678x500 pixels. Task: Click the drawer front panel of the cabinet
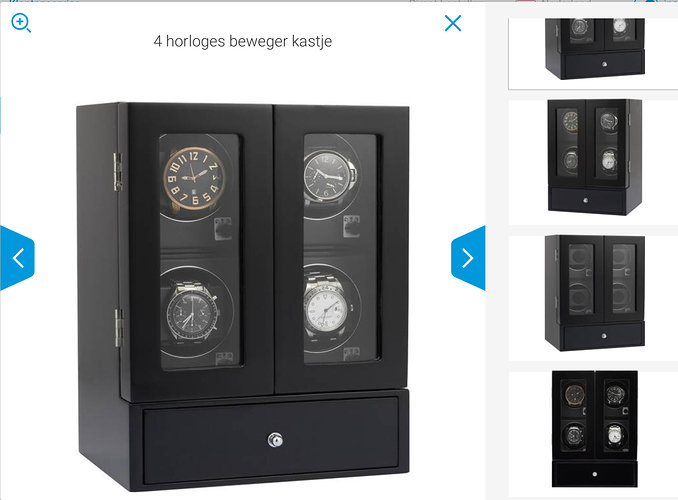tap(271, 440)
